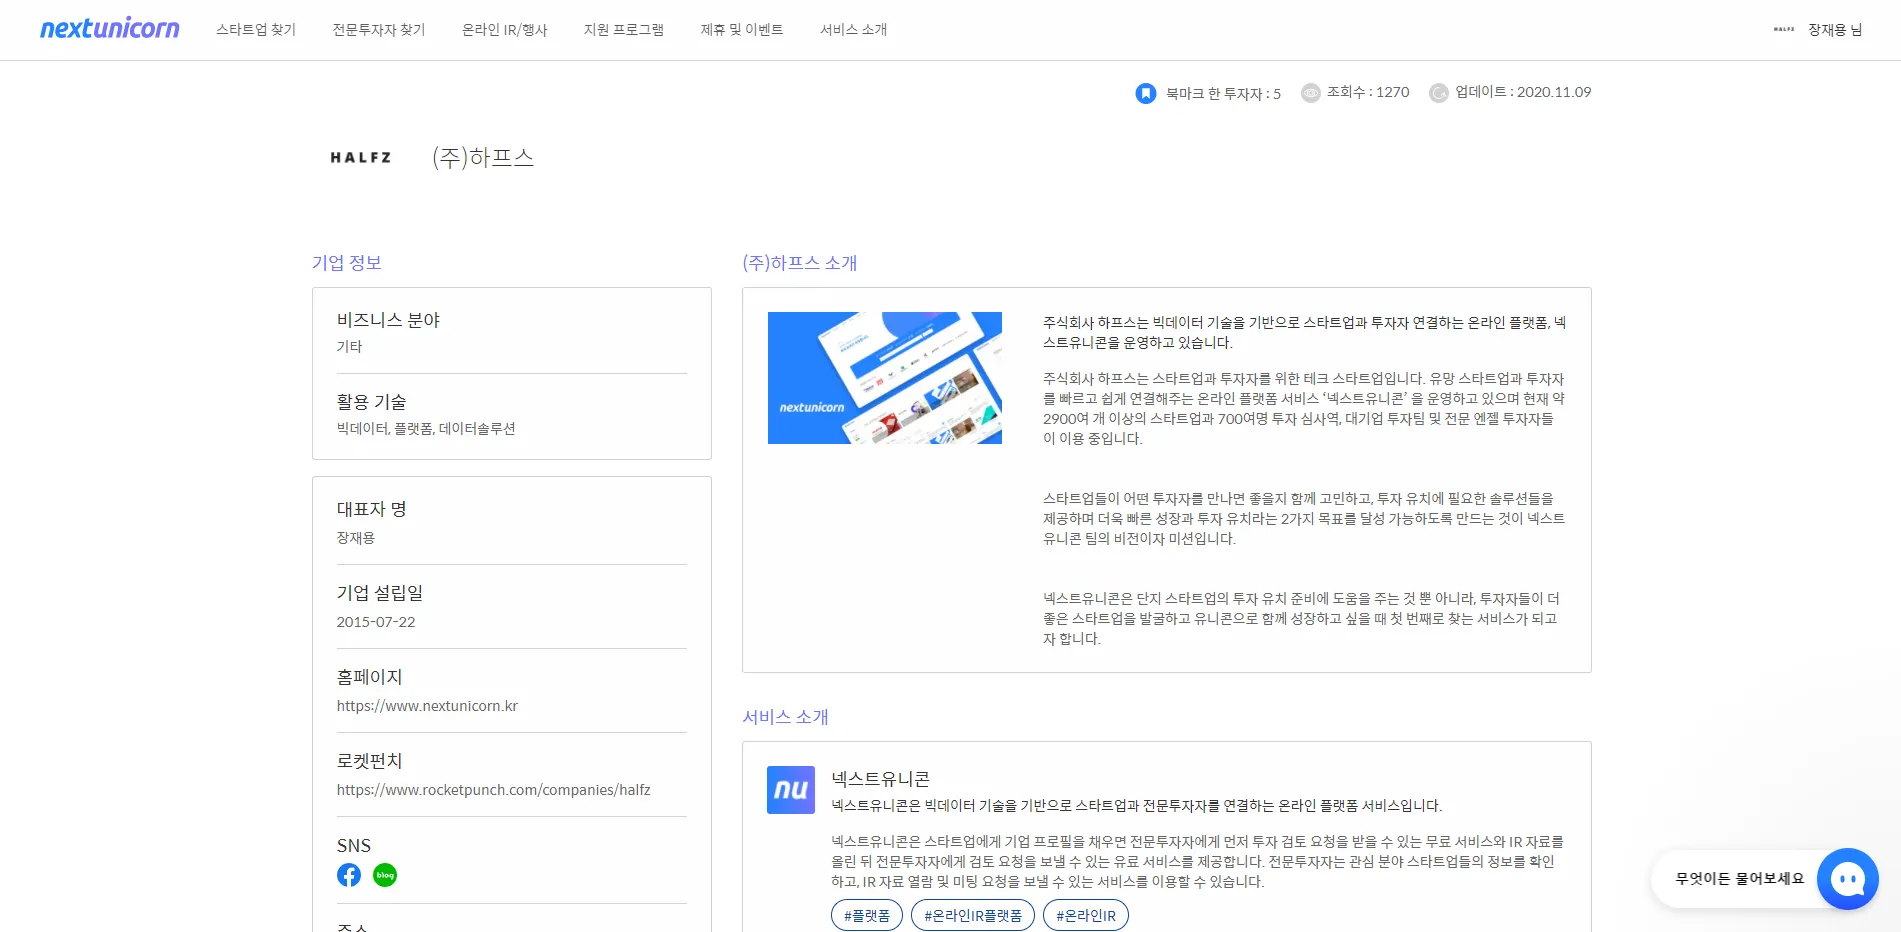Go to 온라인 IR/행사 menu

505,30
